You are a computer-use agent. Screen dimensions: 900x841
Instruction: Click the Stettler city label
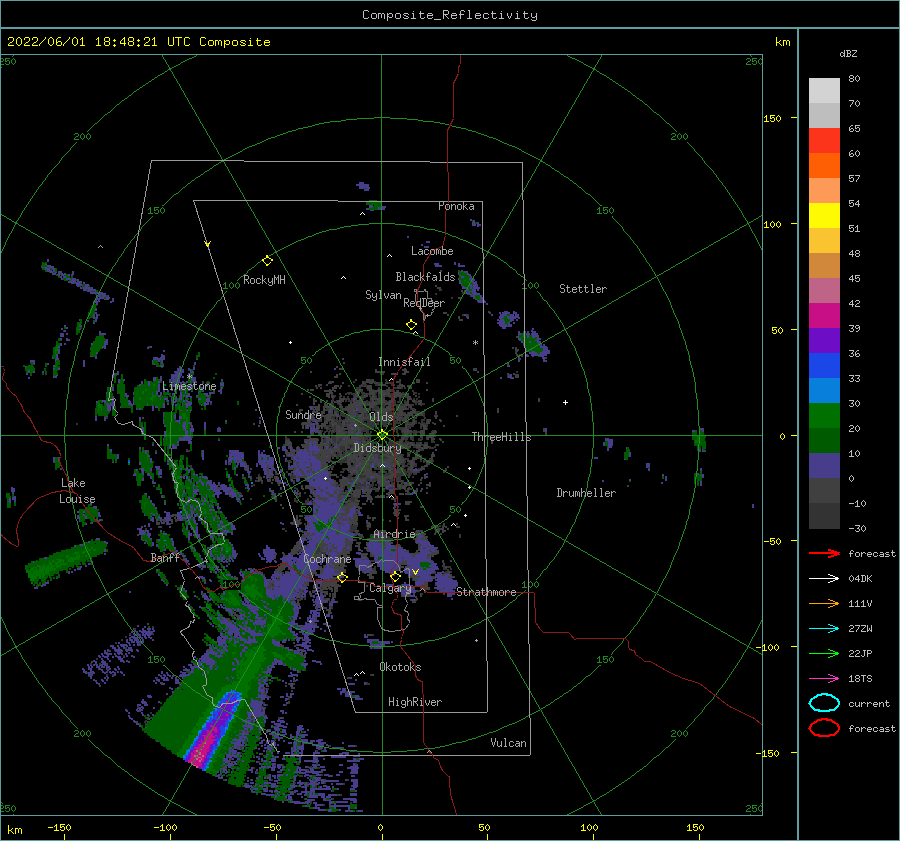point(583,289)
